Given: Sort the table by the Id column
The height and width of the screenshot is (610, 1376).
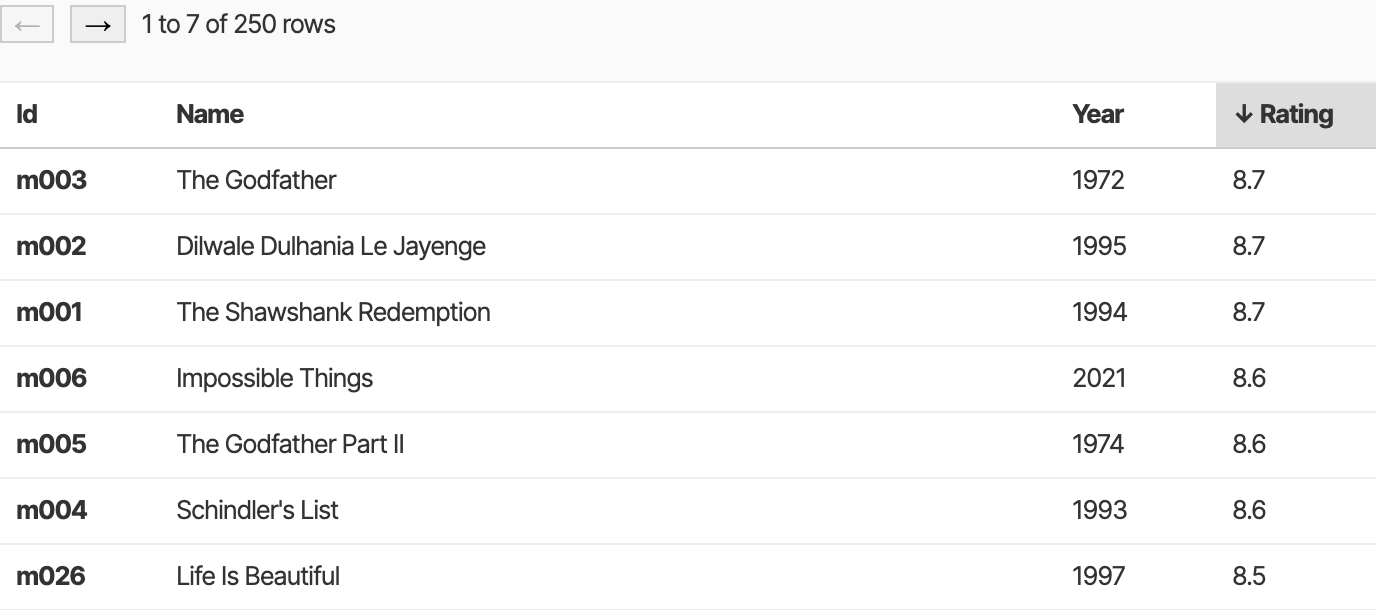Looking at the screenshot, I should [27, 114].
